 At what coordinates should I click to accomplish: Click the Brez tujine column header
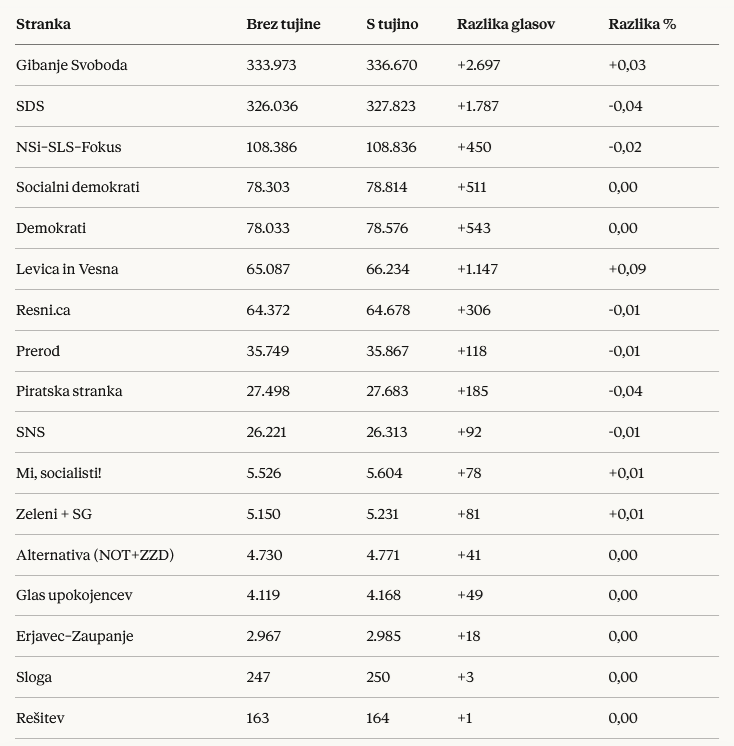coord(283,24)
